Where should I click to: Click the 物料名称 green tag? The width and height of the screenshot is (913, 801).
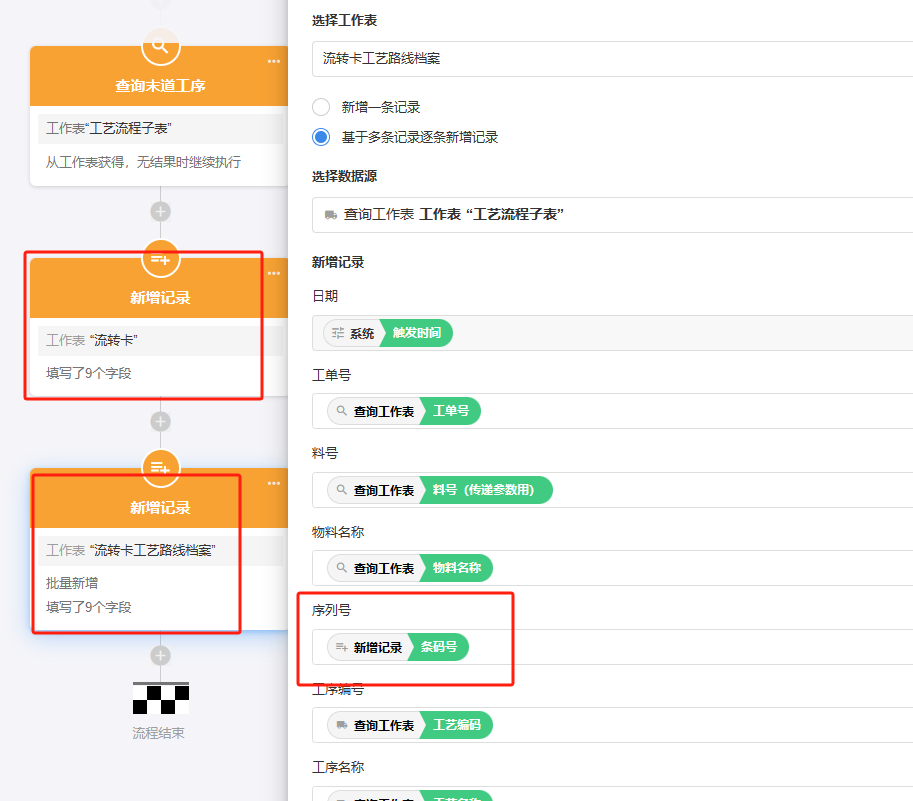click(456, 568)
